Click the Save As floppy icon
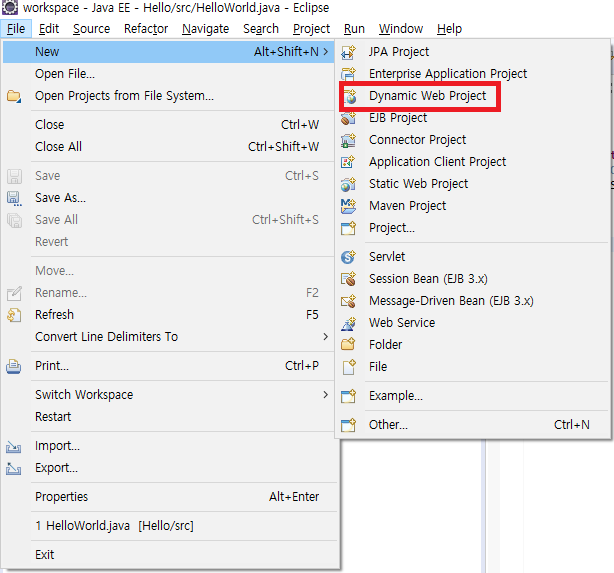Viewport: 614px width, 573px height. (x=14, y=198)
